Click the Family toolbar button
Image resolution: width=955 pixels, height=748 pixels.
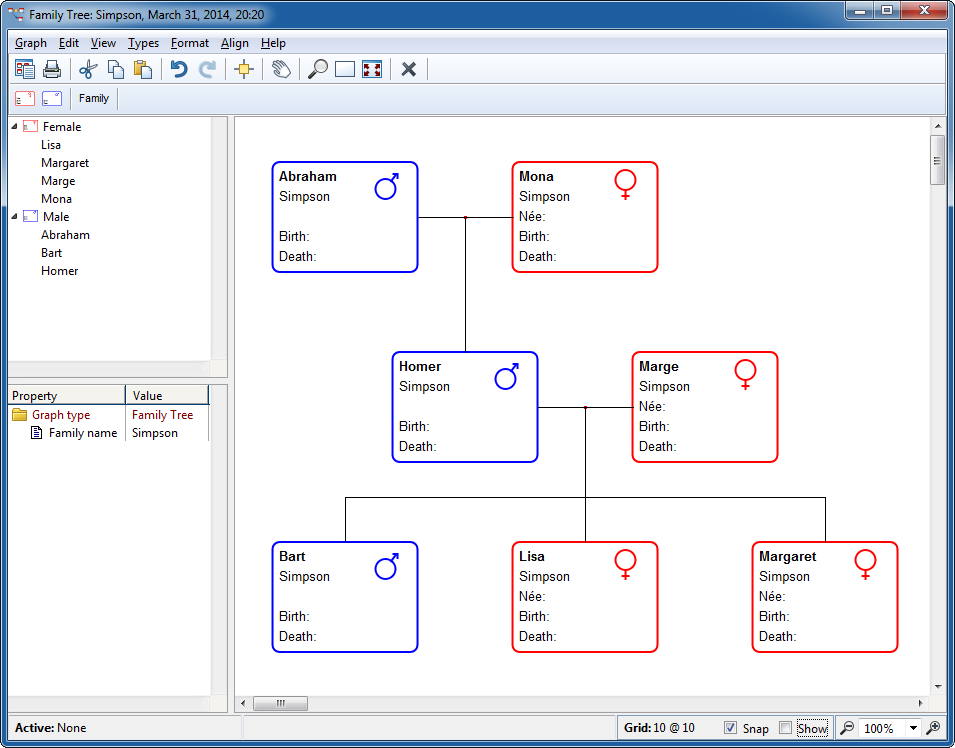(x=93, y=98)
